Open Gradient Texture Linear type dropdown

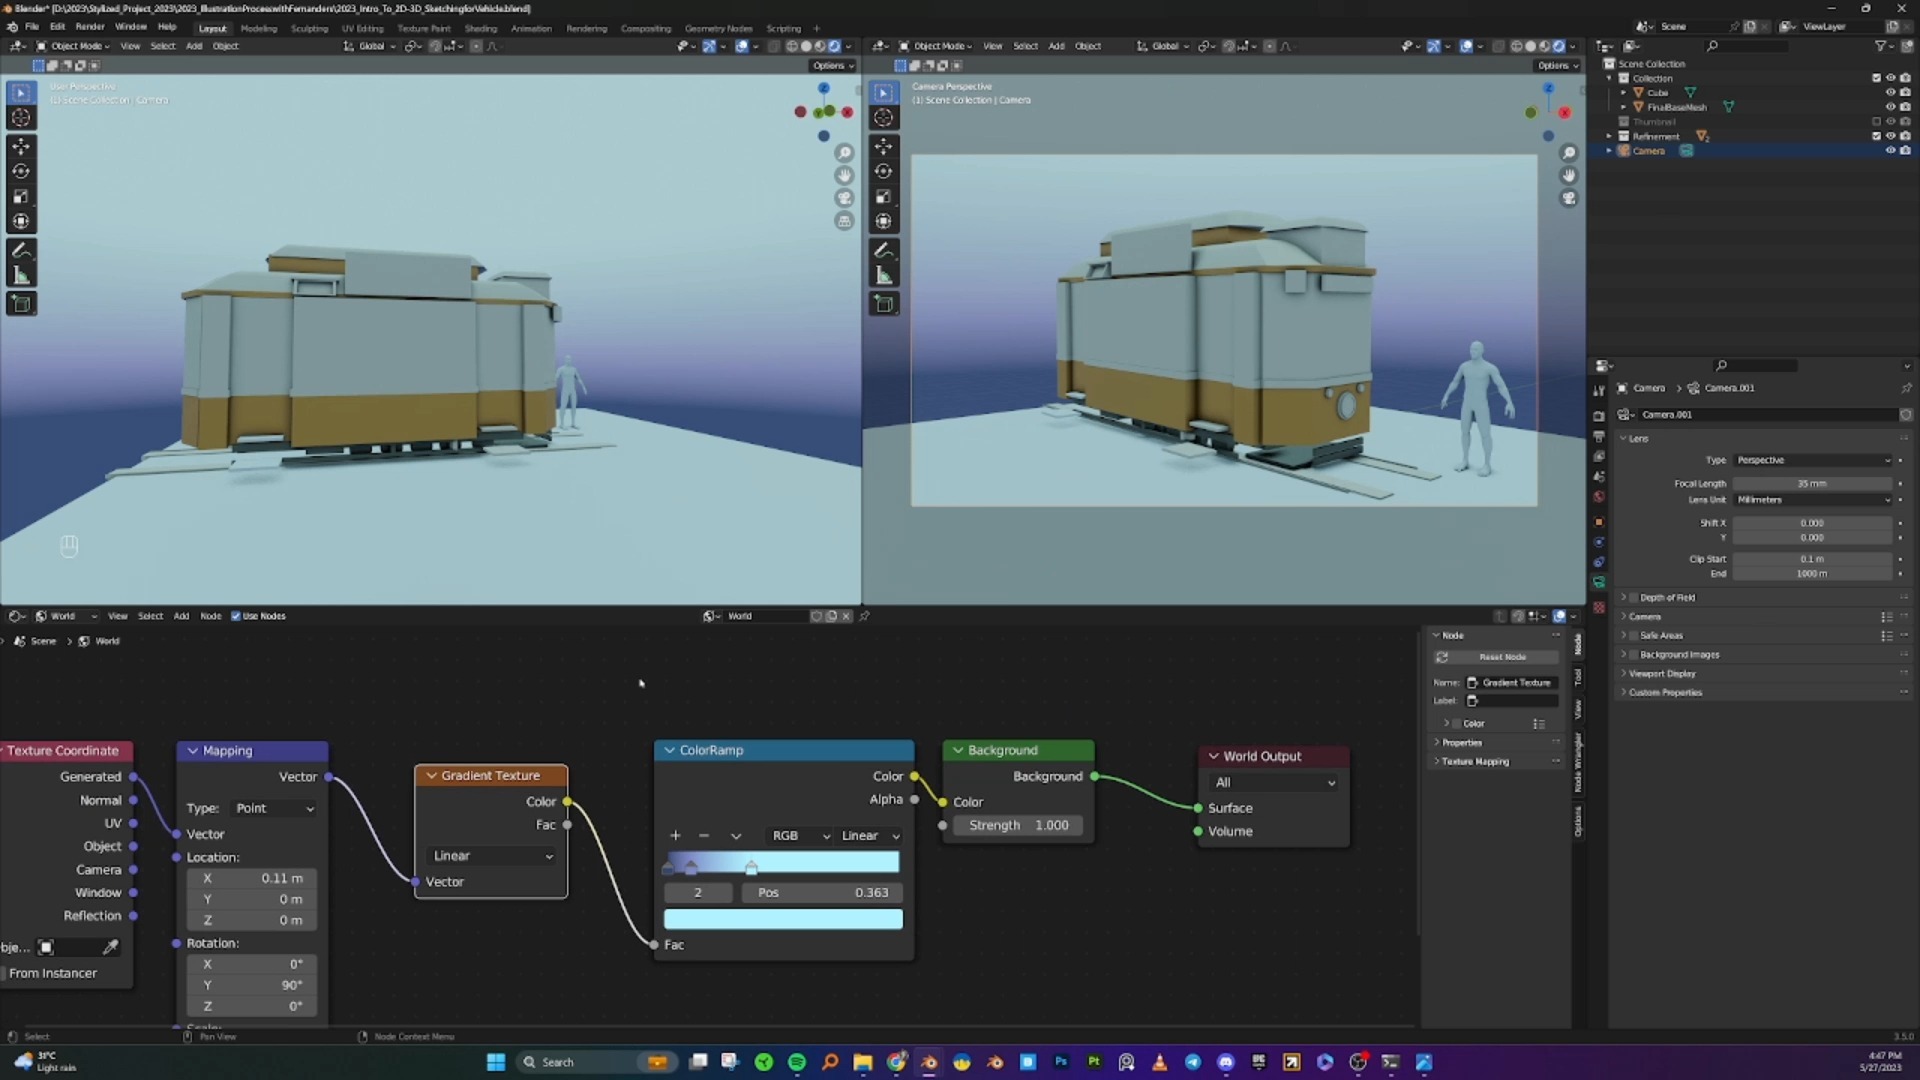[491, 856]
